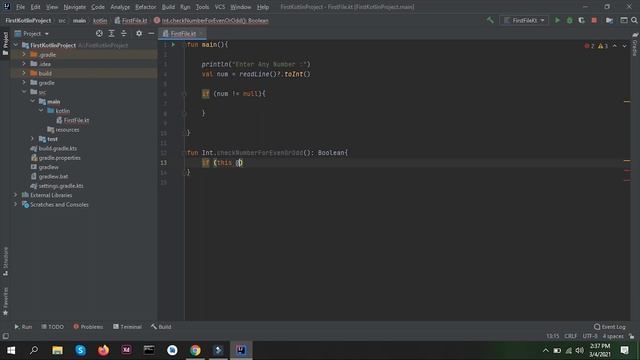Open Adobe XD from the taskbar
Image resolution: width=640 pixels, height=360 pixels.
pyautogui.click(x=126, y=350)
